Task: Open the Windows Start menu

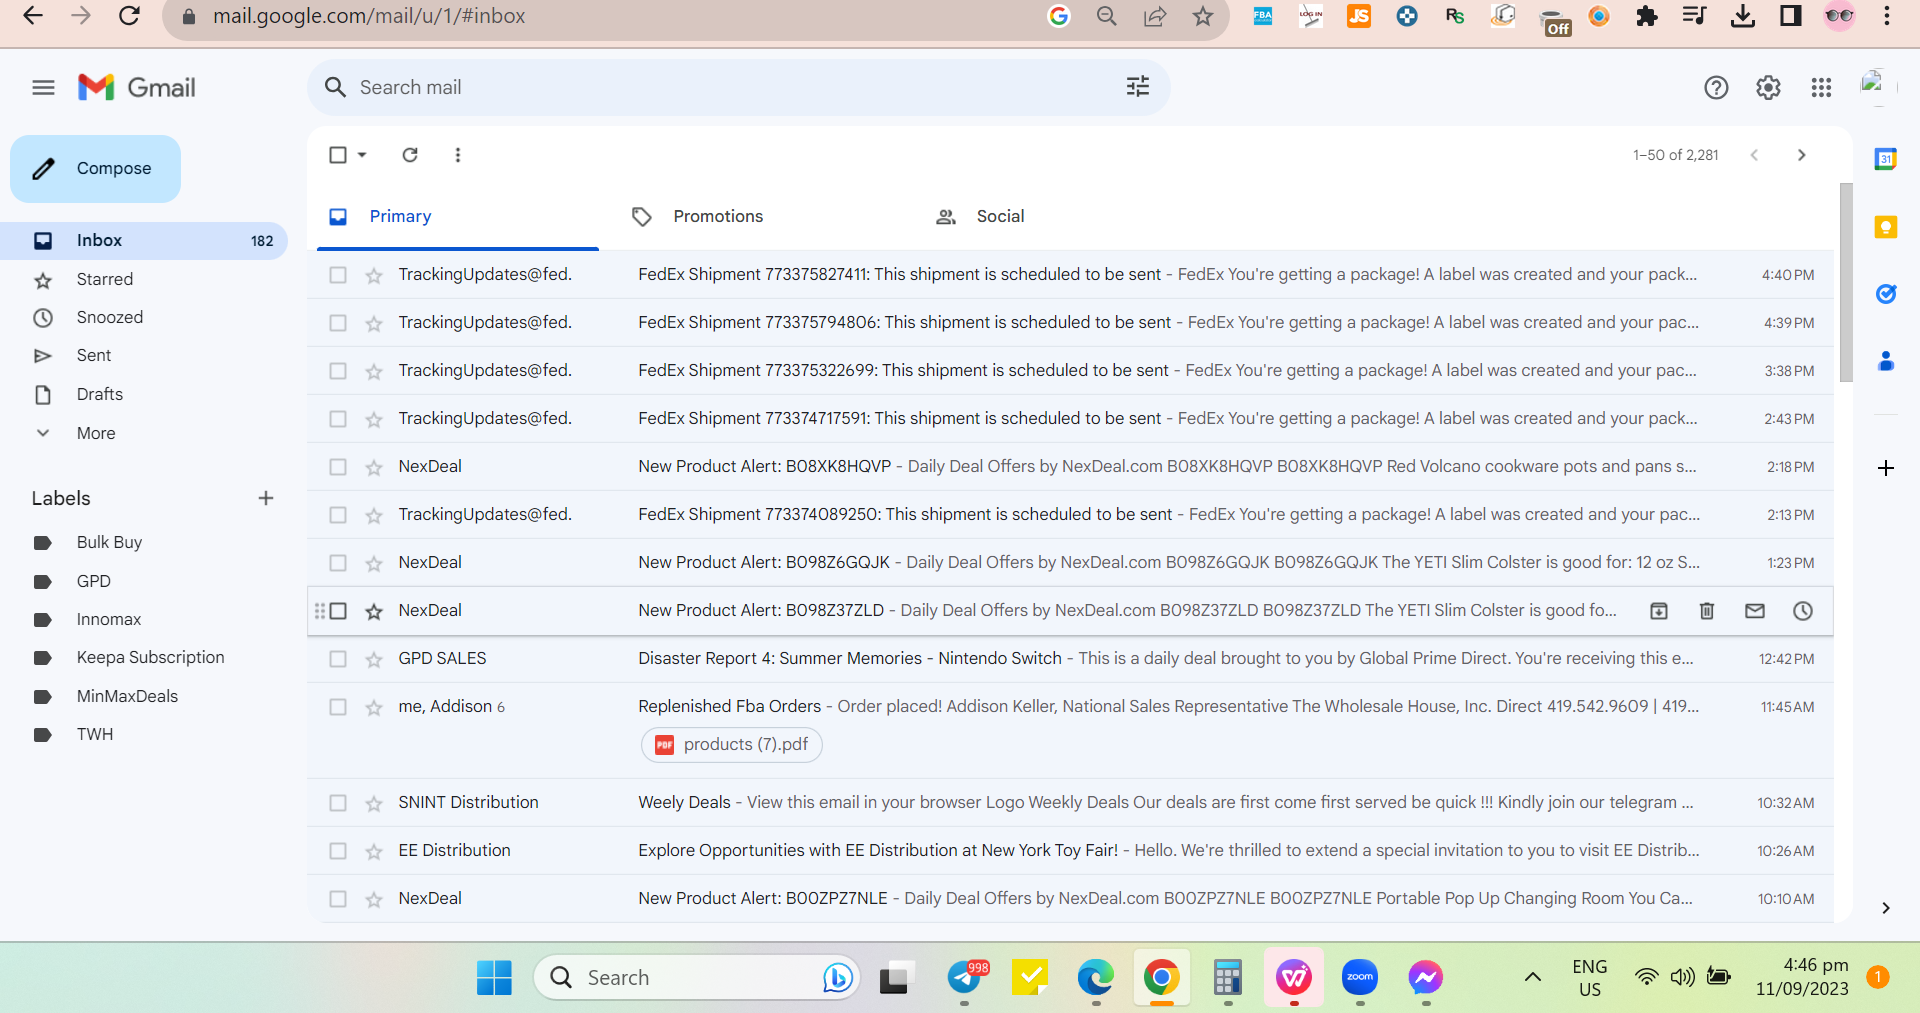Action: click(494, 977)
